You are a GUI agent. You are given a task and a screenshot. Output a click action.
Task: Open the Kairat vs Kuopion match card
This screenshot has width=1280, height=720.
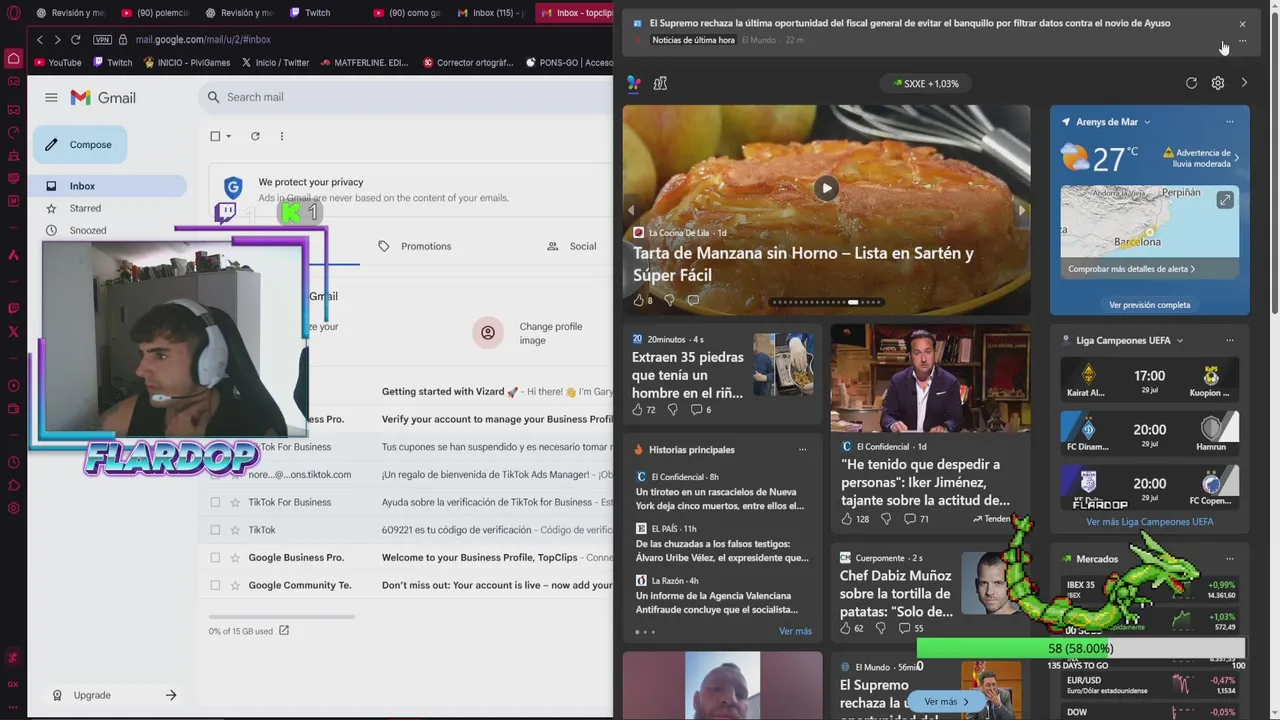tap(1150, 381)
